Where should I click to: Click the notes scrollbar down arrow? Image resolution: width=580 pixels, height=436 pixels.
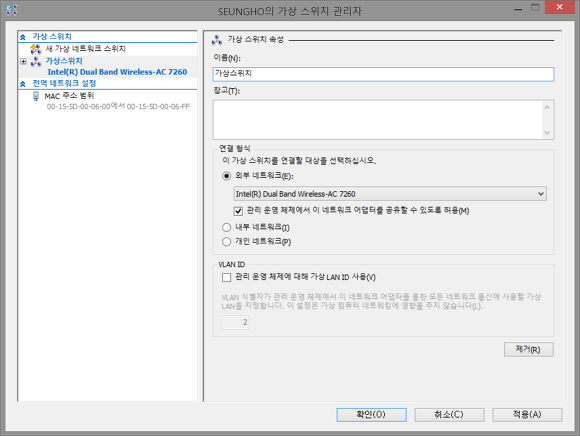547,132
